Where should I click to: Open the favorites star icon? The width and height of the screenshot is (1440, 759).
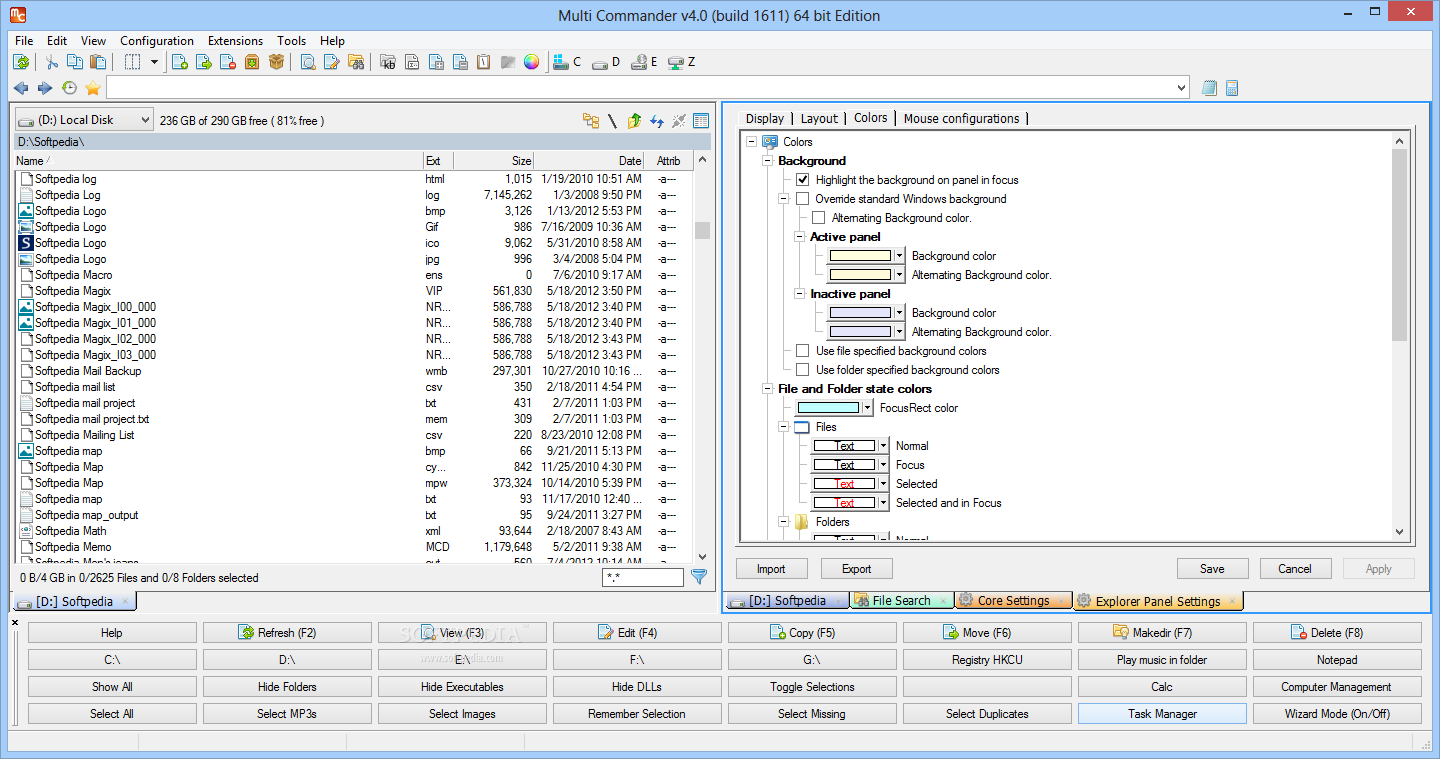[93, 88]
